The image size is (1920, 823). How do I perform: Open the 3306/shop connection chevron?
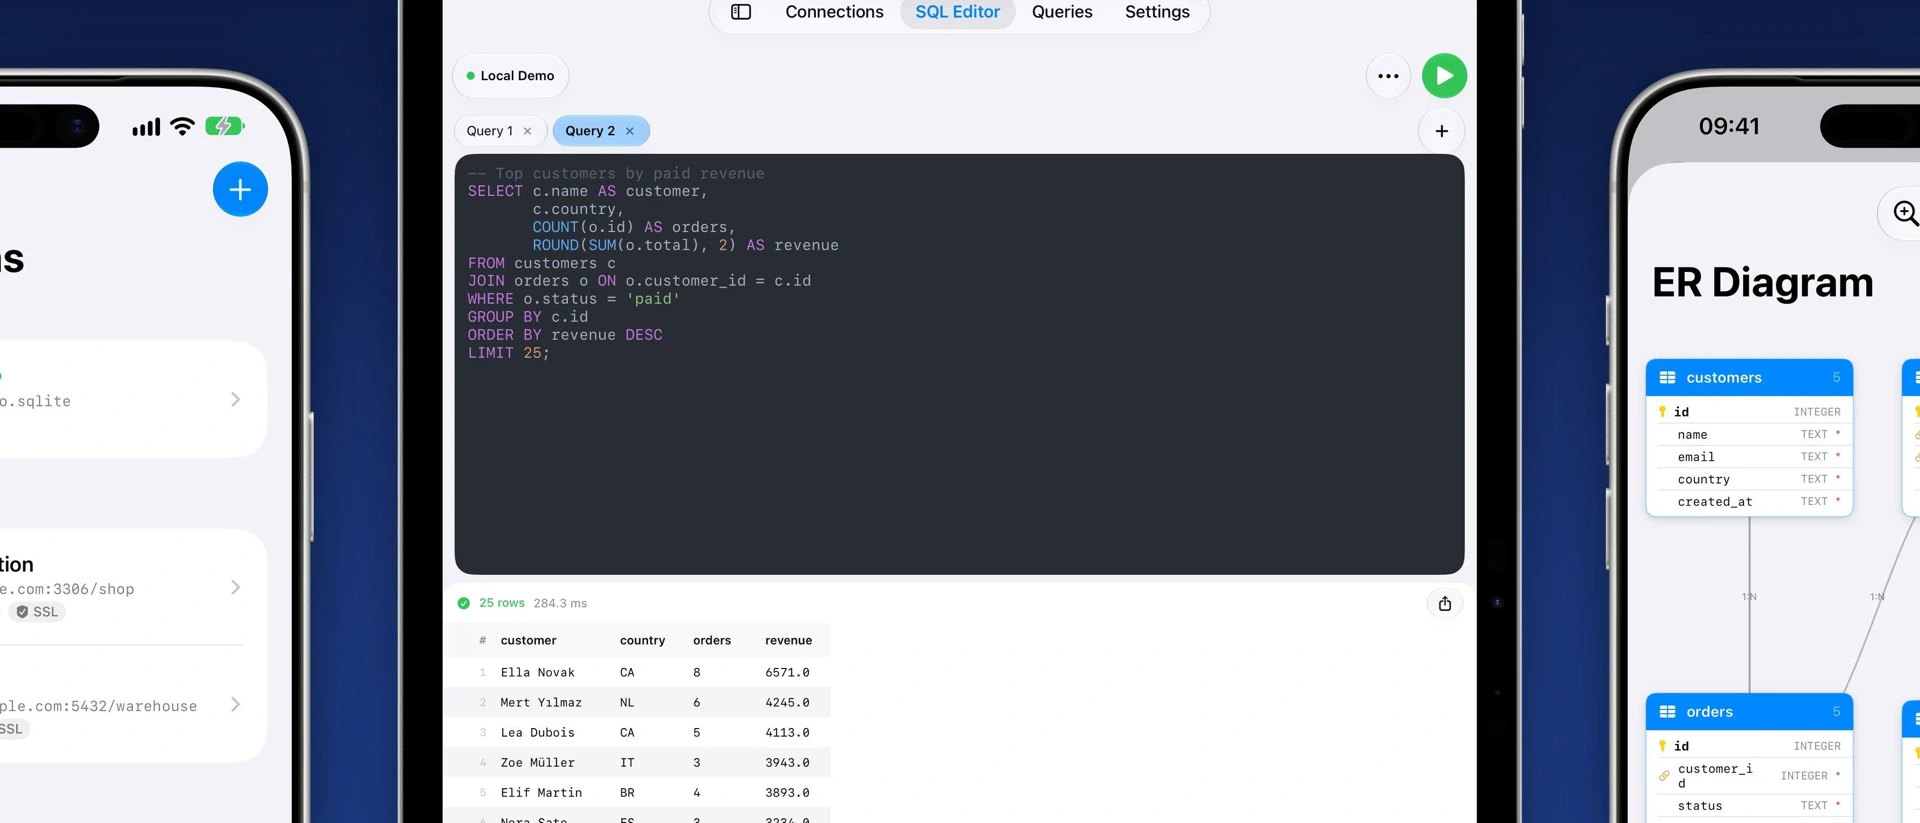click(x=235, y=588)
